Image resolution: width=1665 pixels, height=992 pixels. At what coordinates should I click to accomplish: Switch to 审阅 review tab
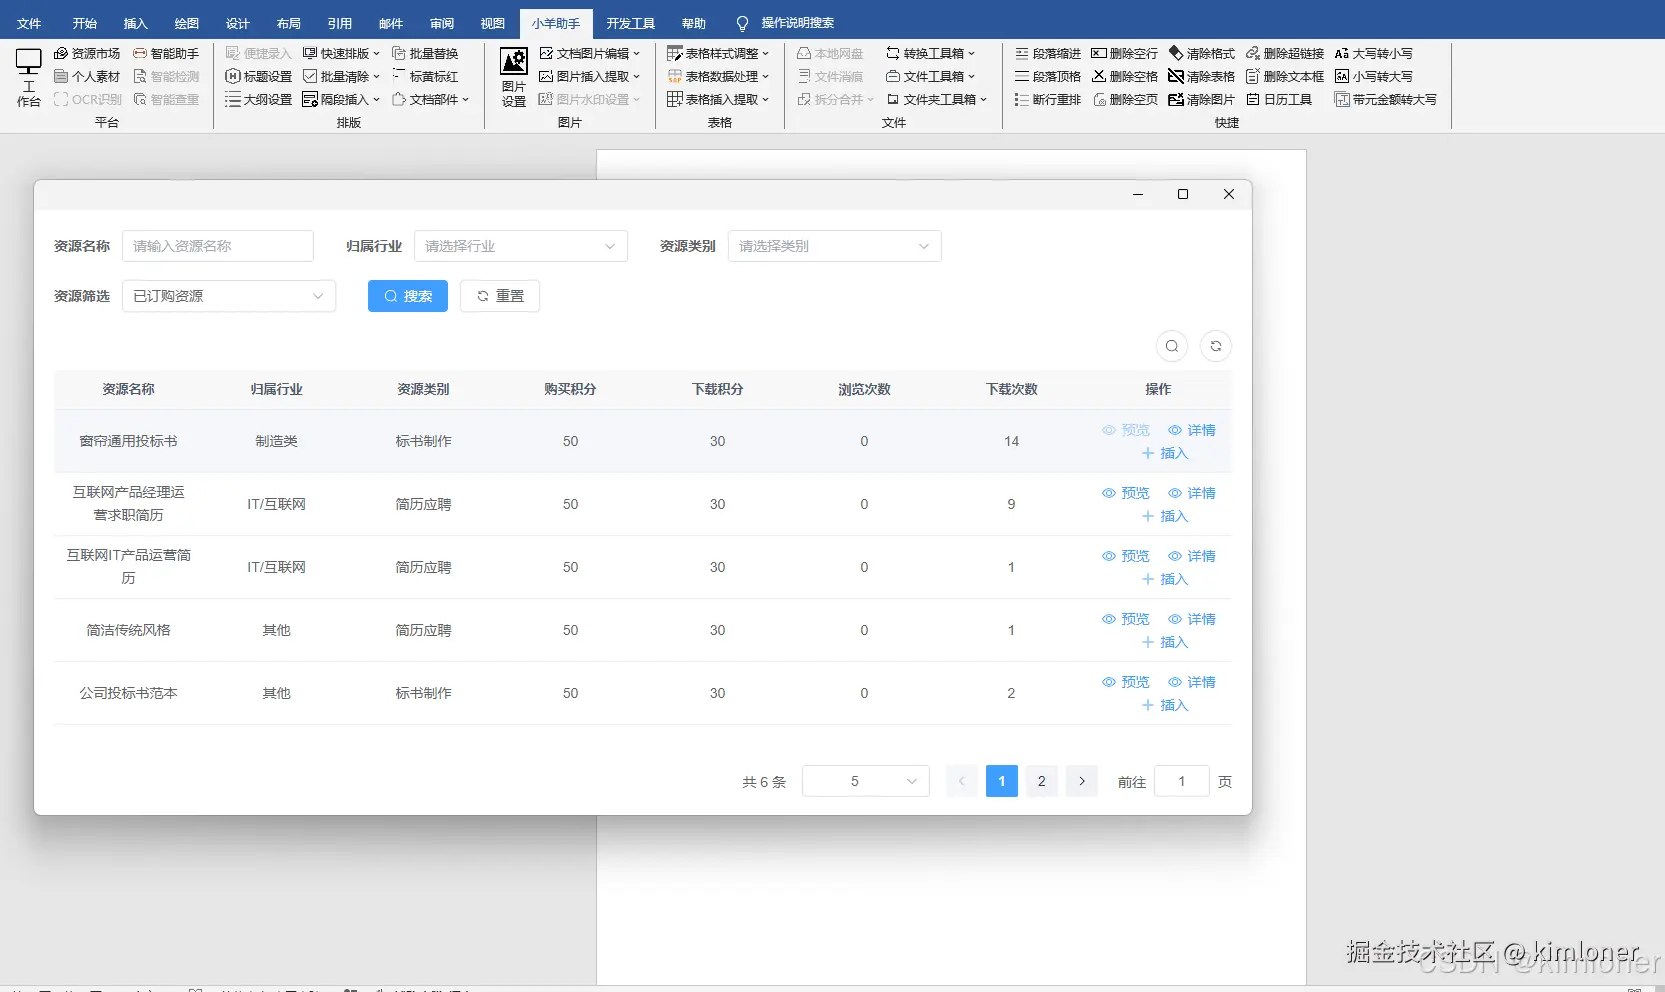[x=442, y=23]
